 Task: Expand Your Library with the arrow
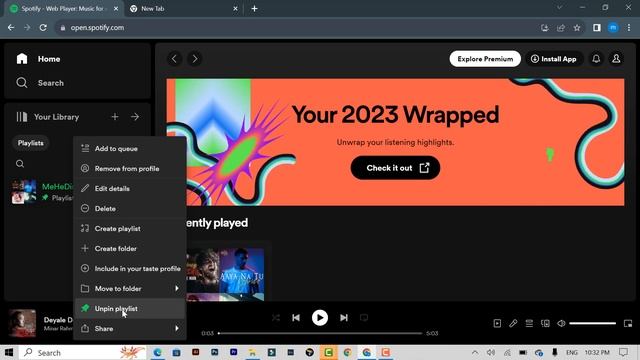[135, 117]
